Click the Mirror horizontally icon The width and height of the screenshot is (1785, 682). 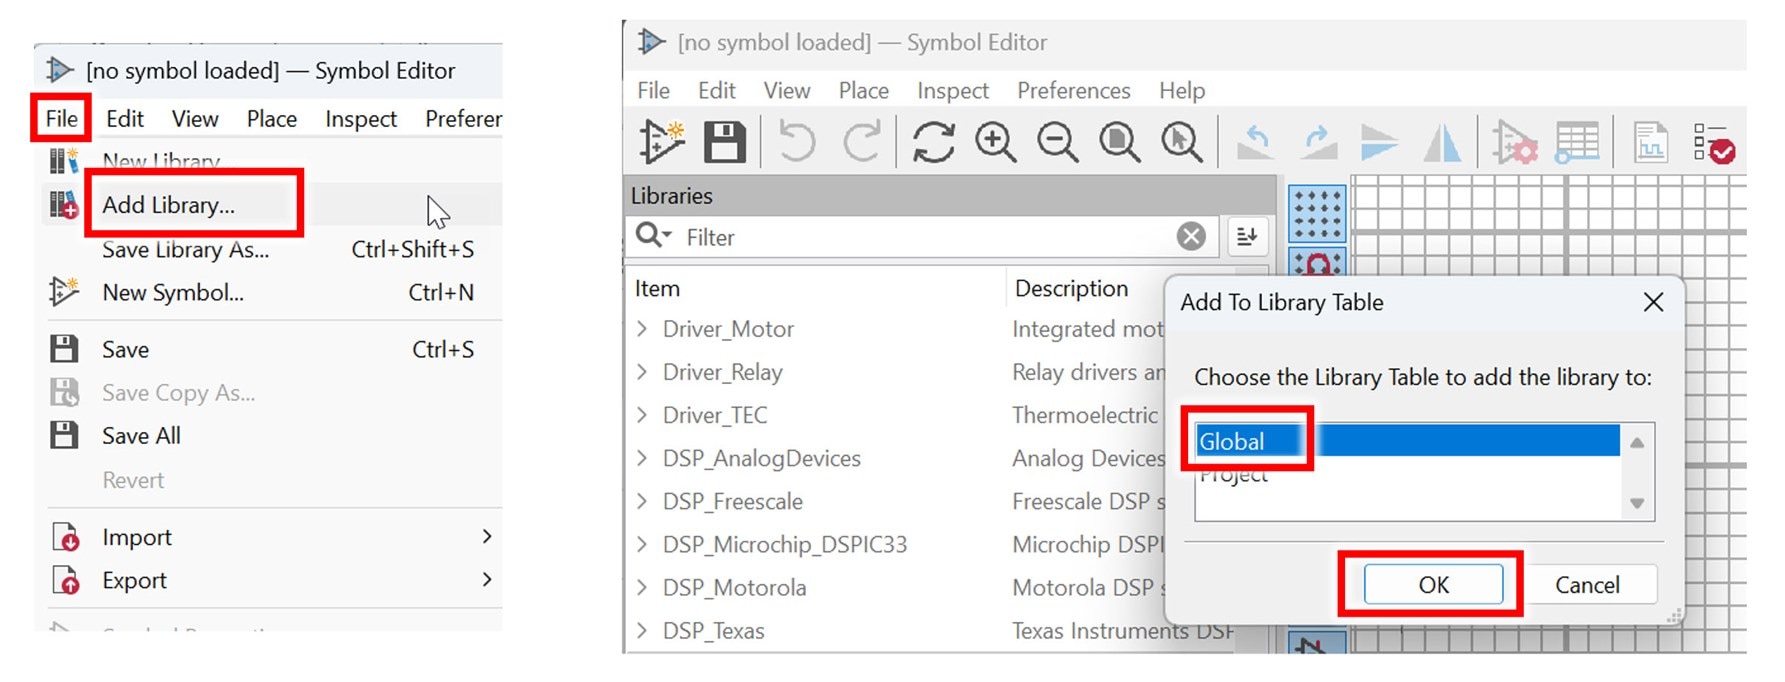pos(1441,142)
